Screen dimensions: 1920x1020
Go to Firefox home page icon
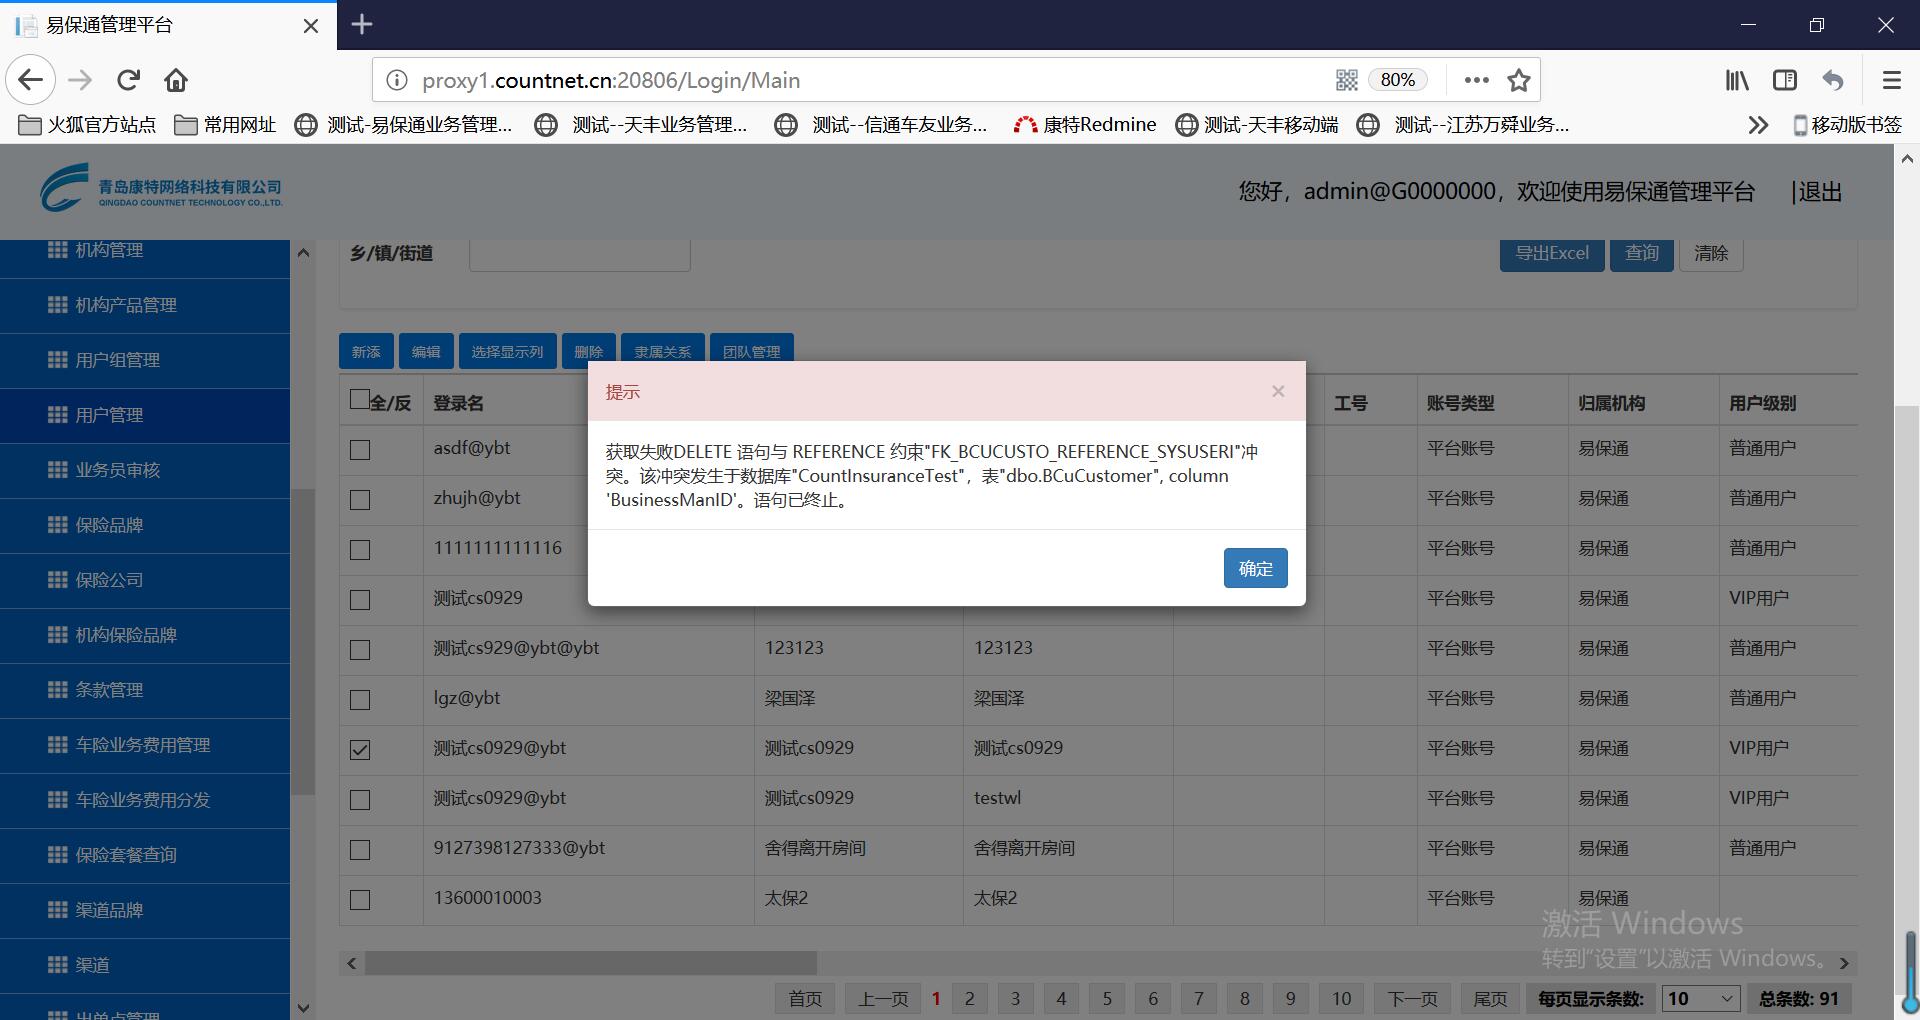tap(176, 80)
